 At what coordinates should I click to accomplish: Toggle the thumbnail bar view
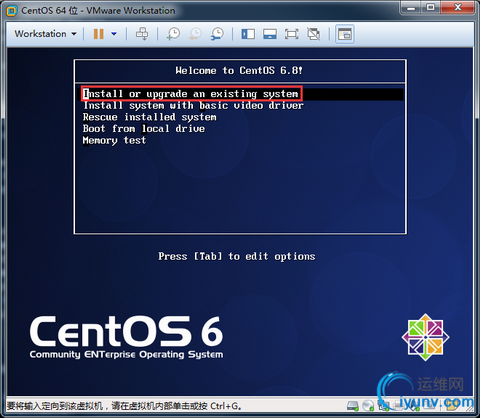tap(270, 34)
